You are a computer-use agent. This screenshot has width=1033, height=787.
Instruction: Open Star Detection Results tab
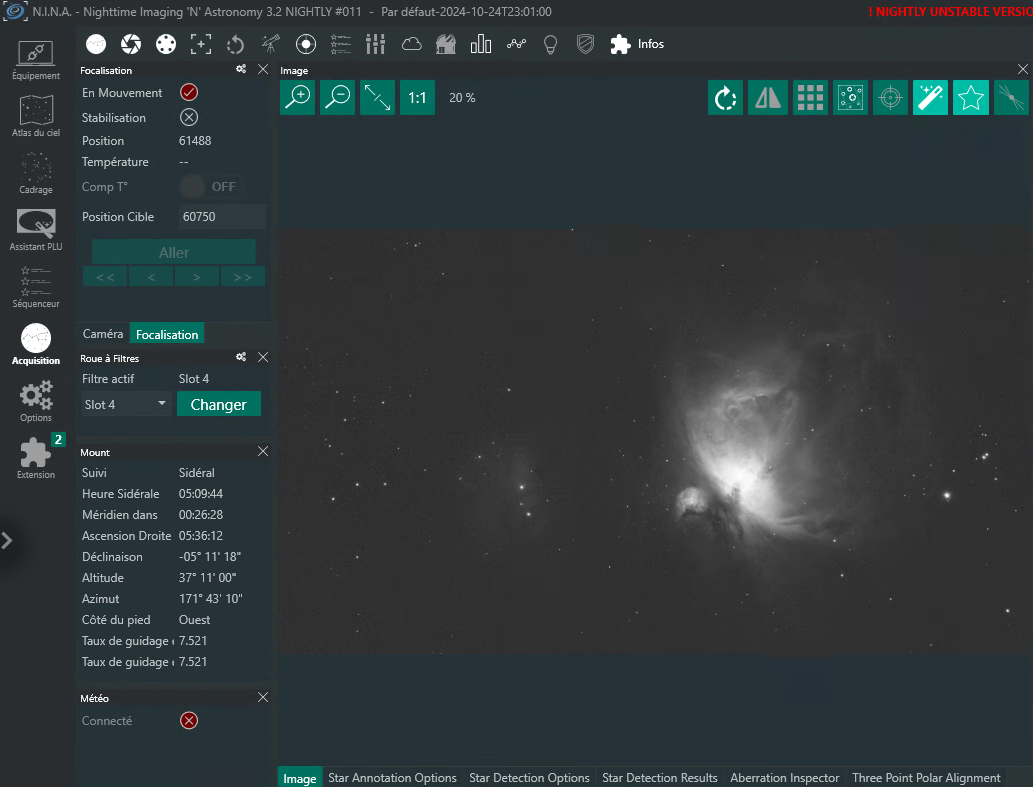click(659, 778)
